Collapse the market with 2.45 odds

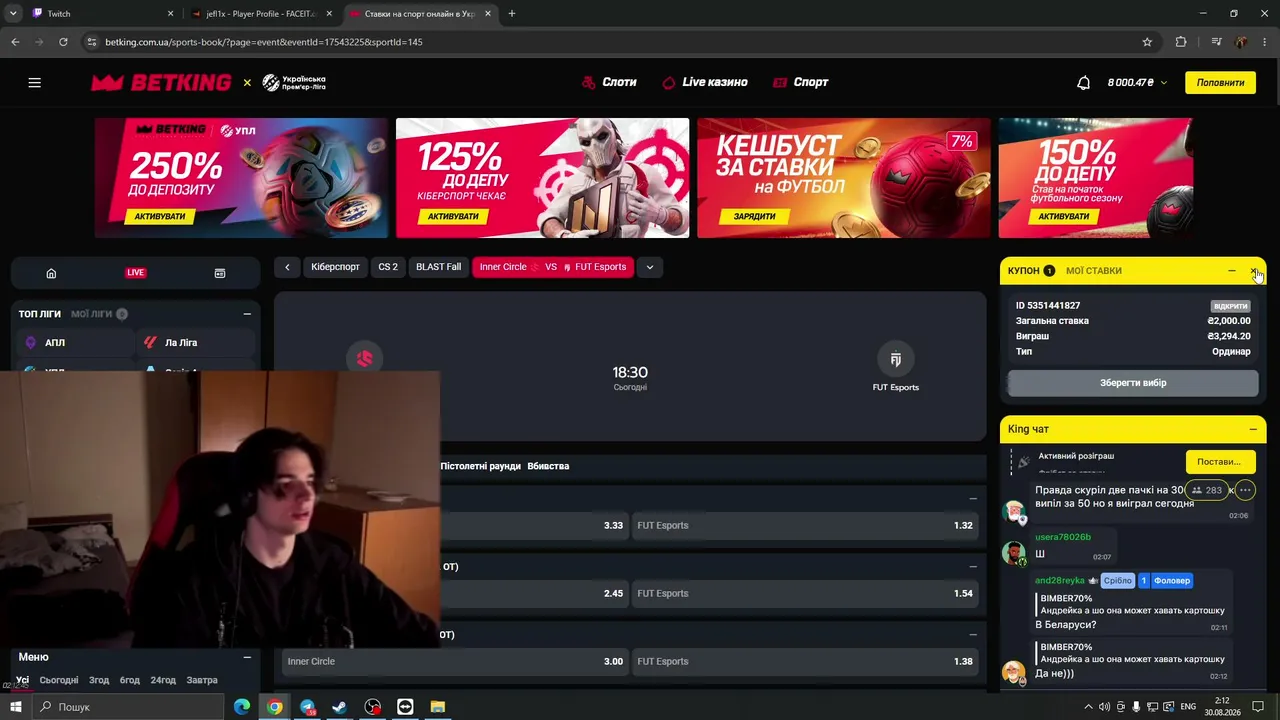973,567
